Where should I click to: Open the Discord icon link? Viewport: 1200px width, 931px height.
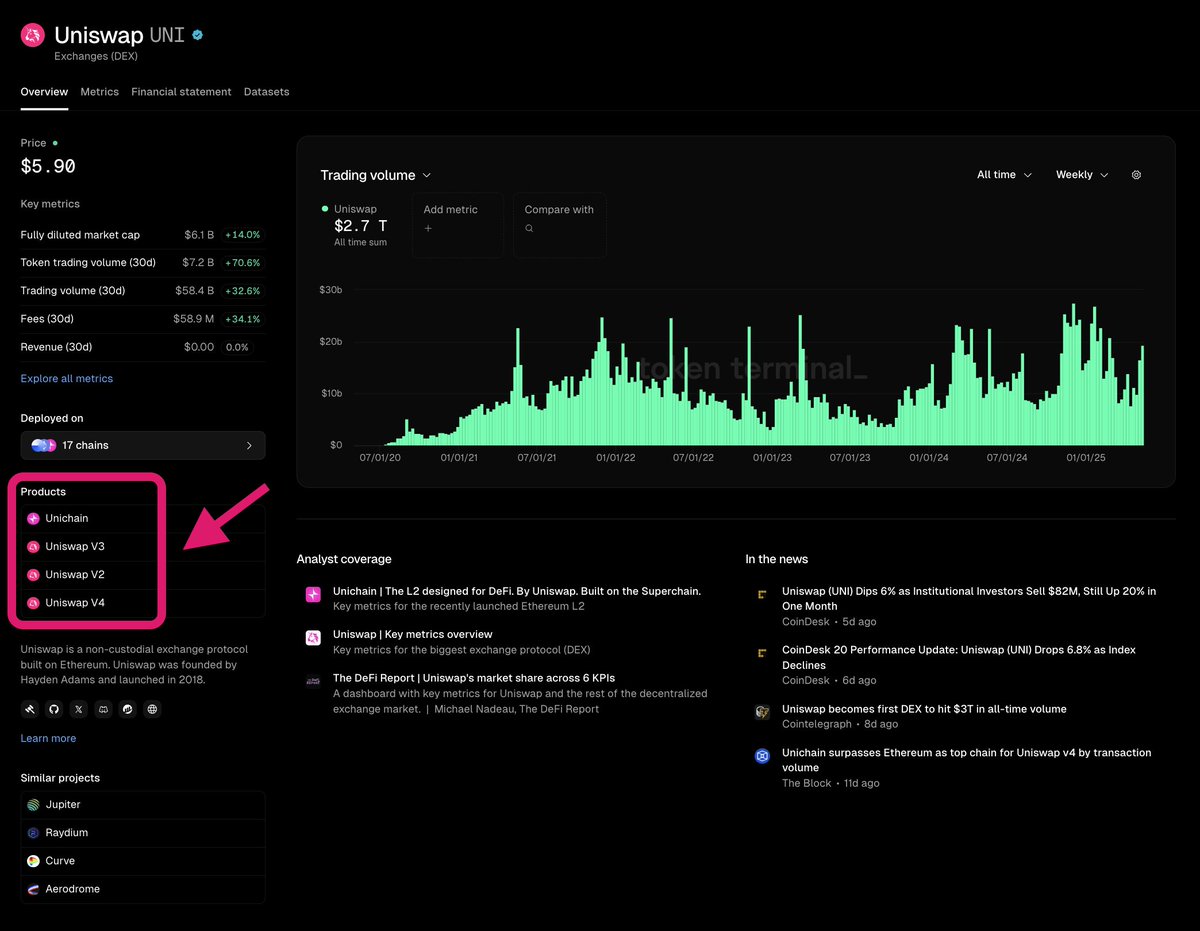[104, 709]
